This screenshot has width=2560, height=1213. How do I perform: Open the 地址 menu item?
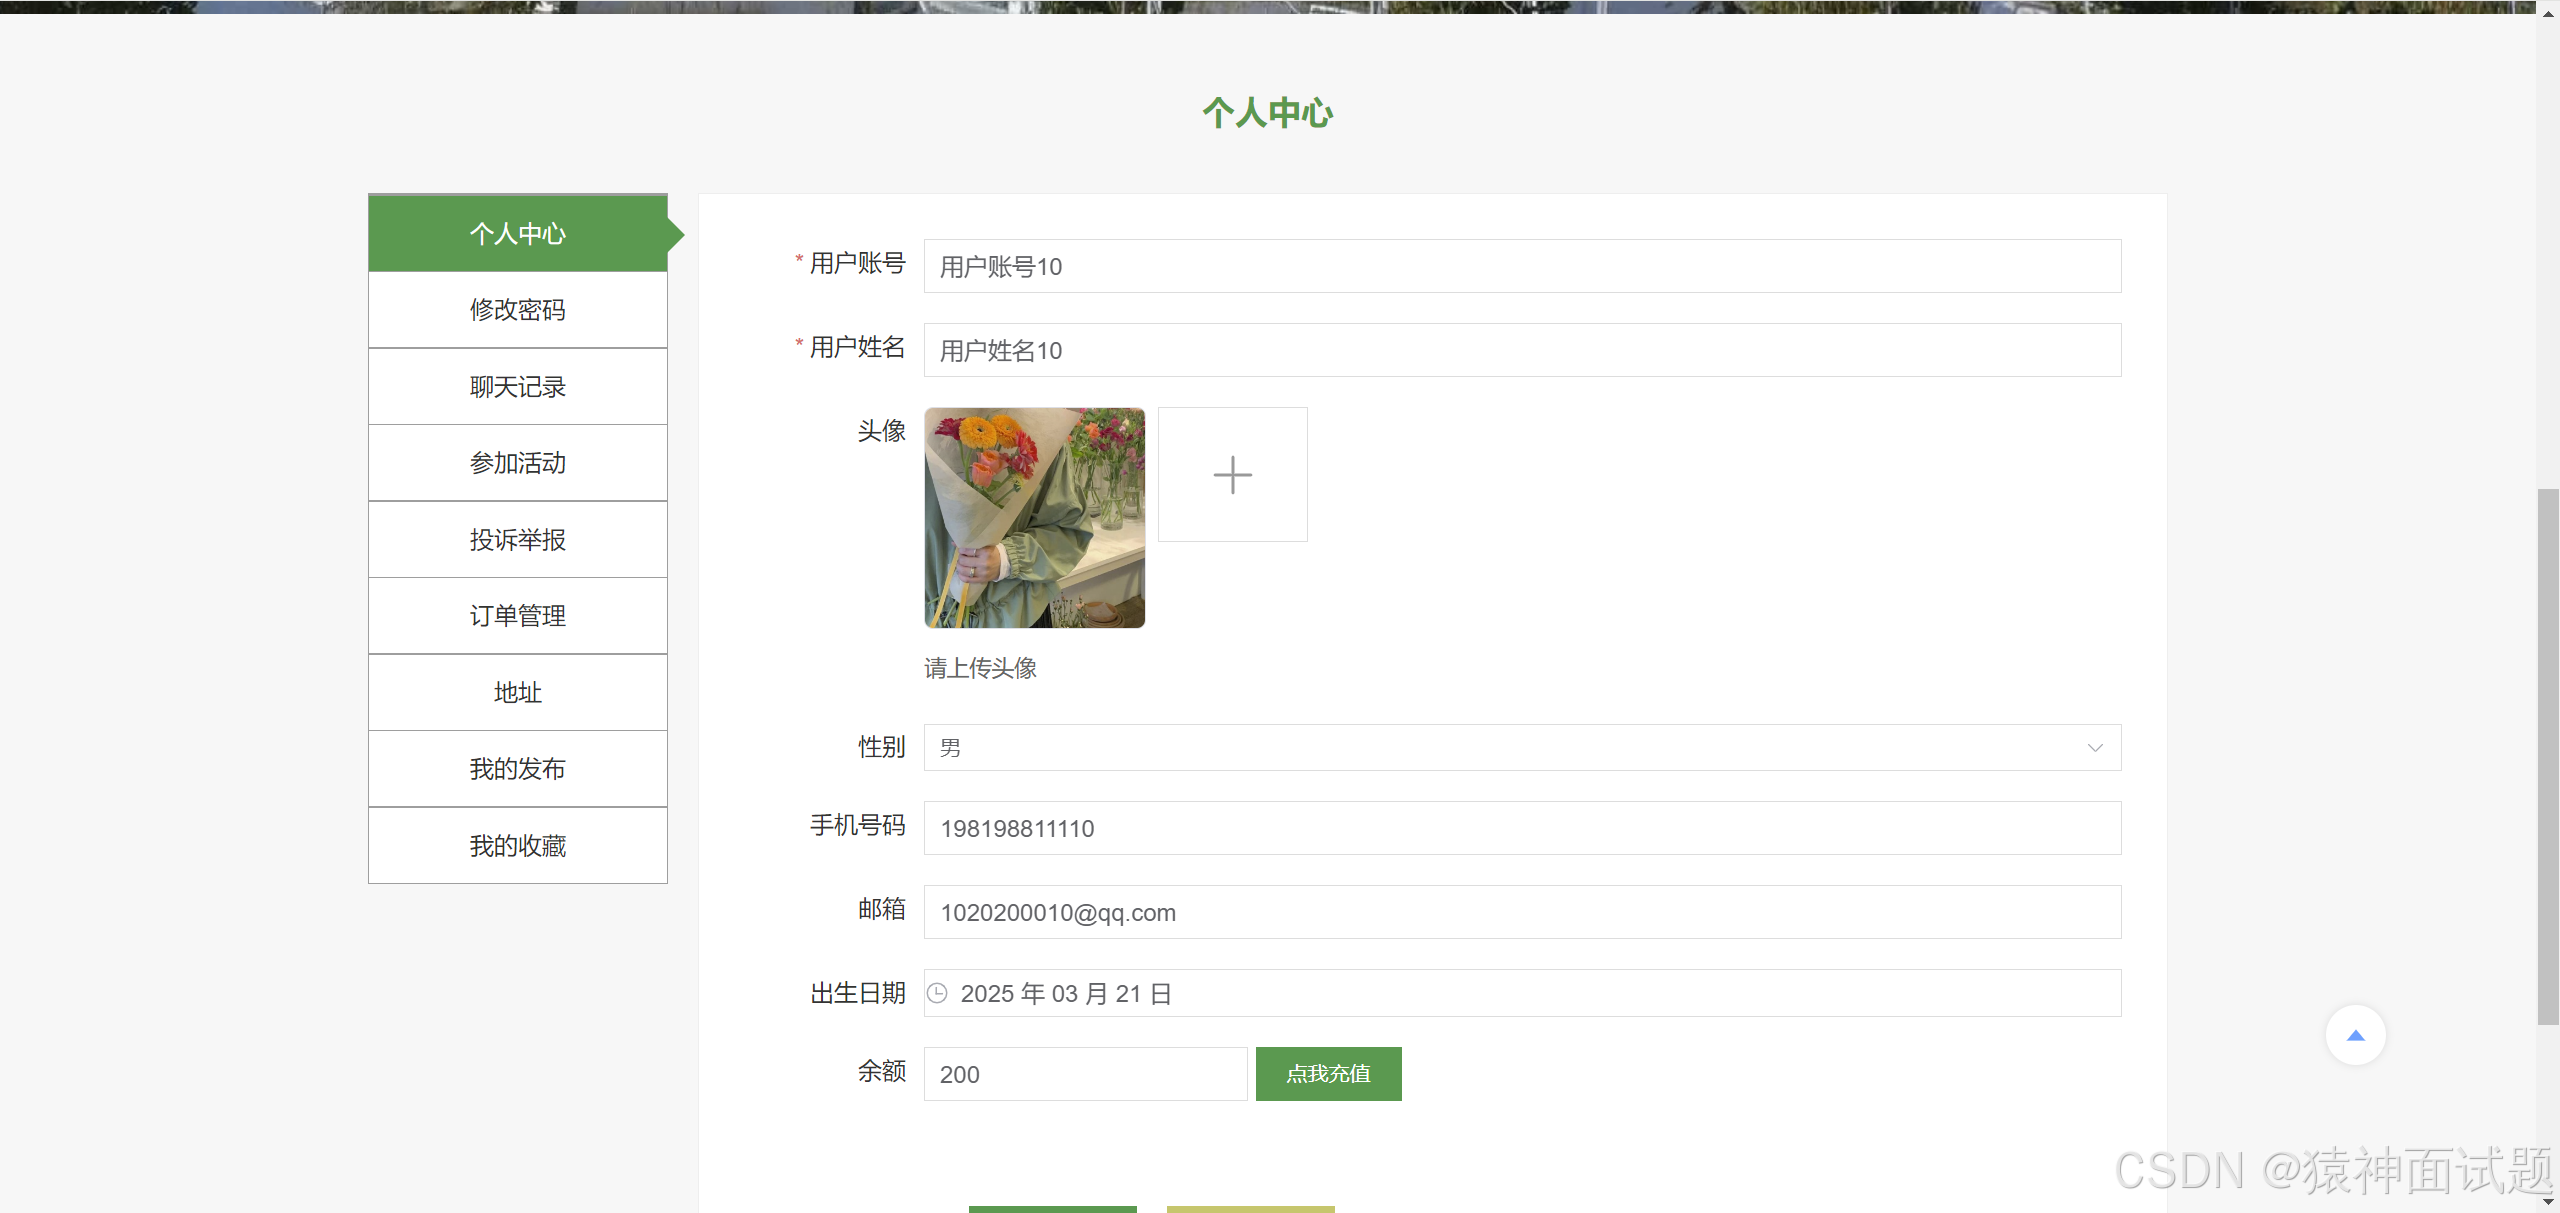coord(517,693)
